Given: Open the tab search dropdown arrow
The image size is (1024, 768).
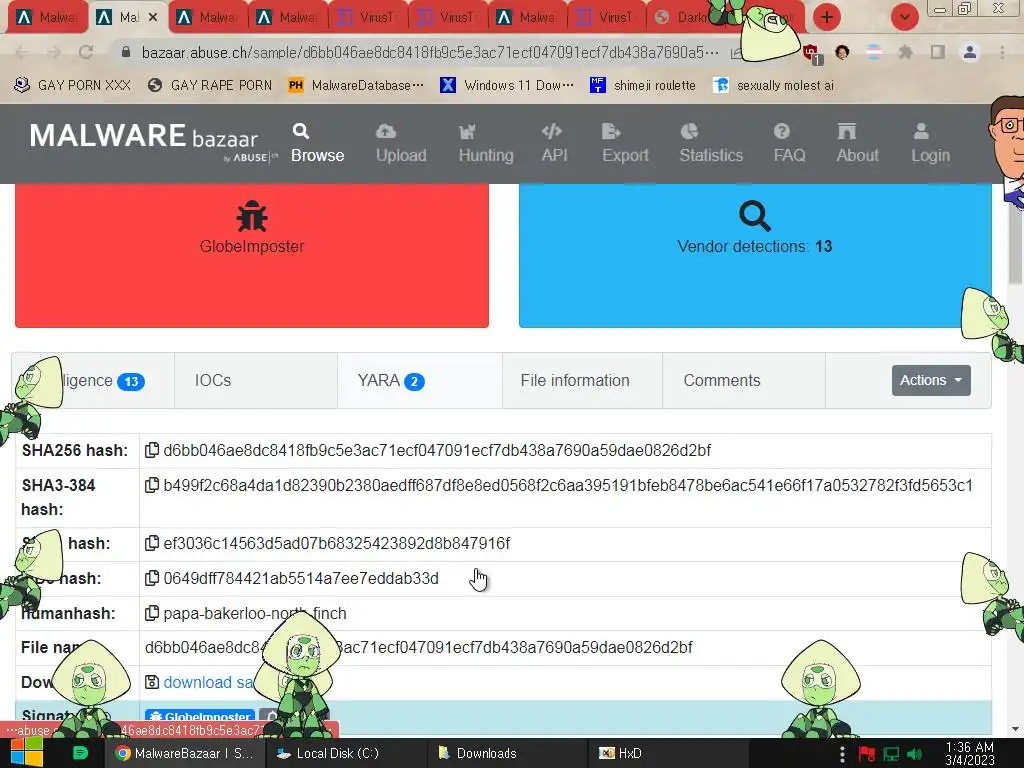Looking at the screenshot, I should coord(904,17).
